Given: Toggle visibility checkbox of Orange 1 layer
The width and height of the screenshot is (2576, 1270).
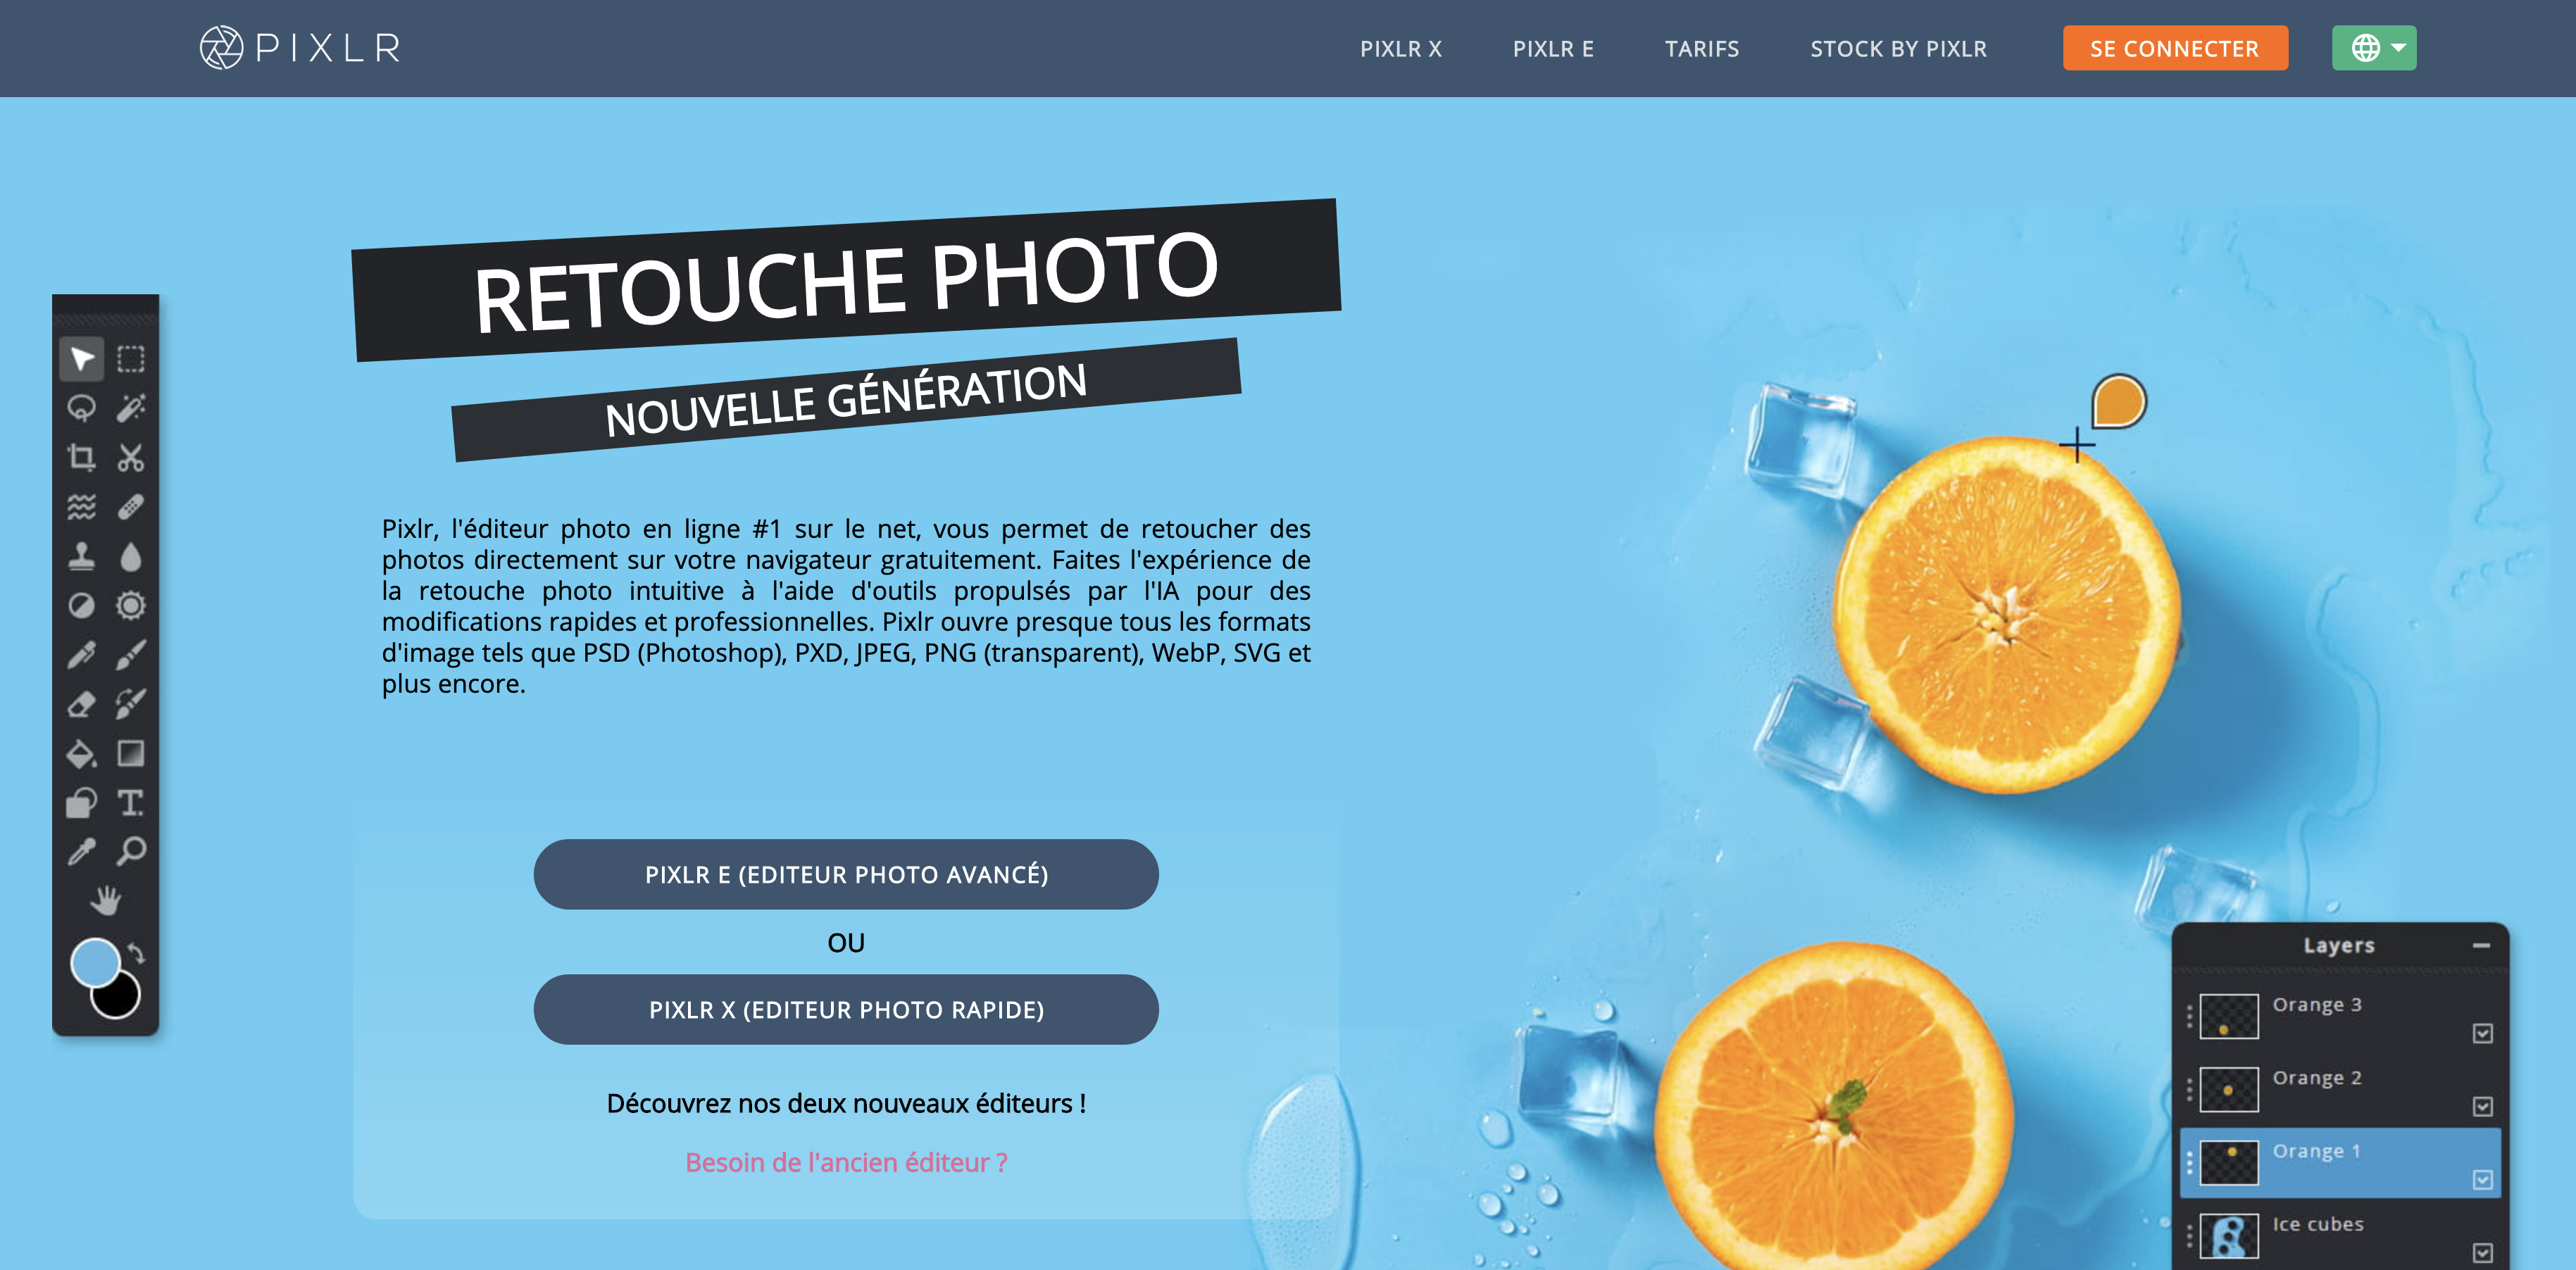Looking at the screenshot, I should coord(2482,1180).
